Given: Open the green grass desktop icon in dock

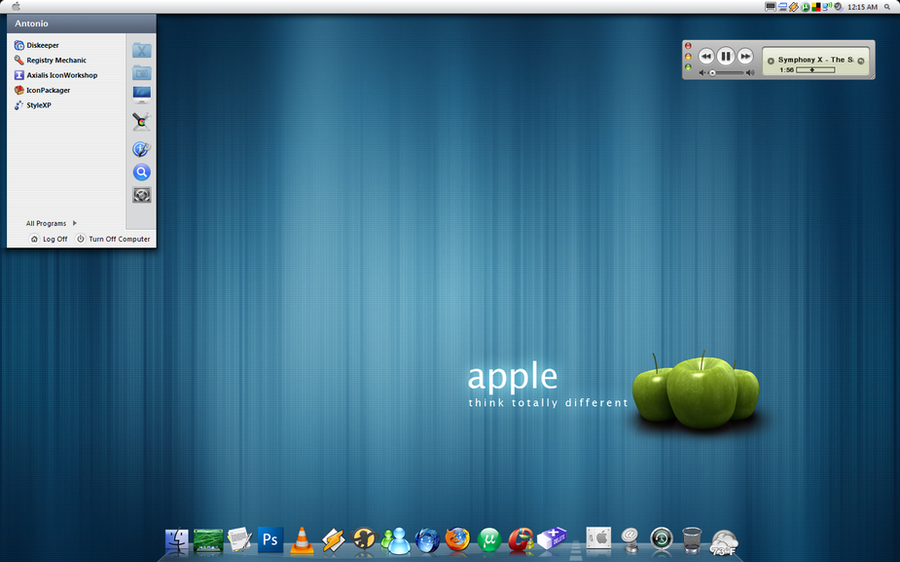Looking at the screenshot, I should (x=208, y=541).
